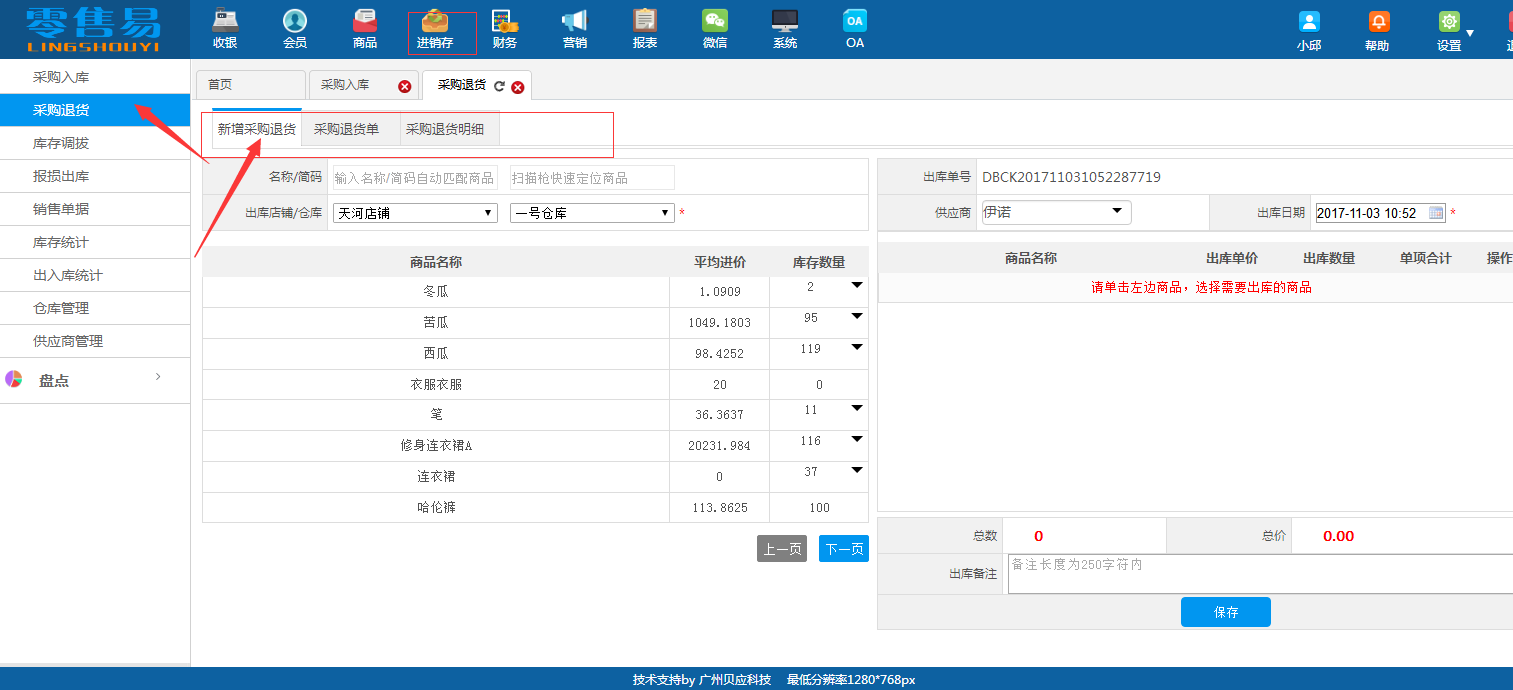Click the calendar icon in 出库日期 field
This screenshot has height=690, width=1513.
point(1436,213)
